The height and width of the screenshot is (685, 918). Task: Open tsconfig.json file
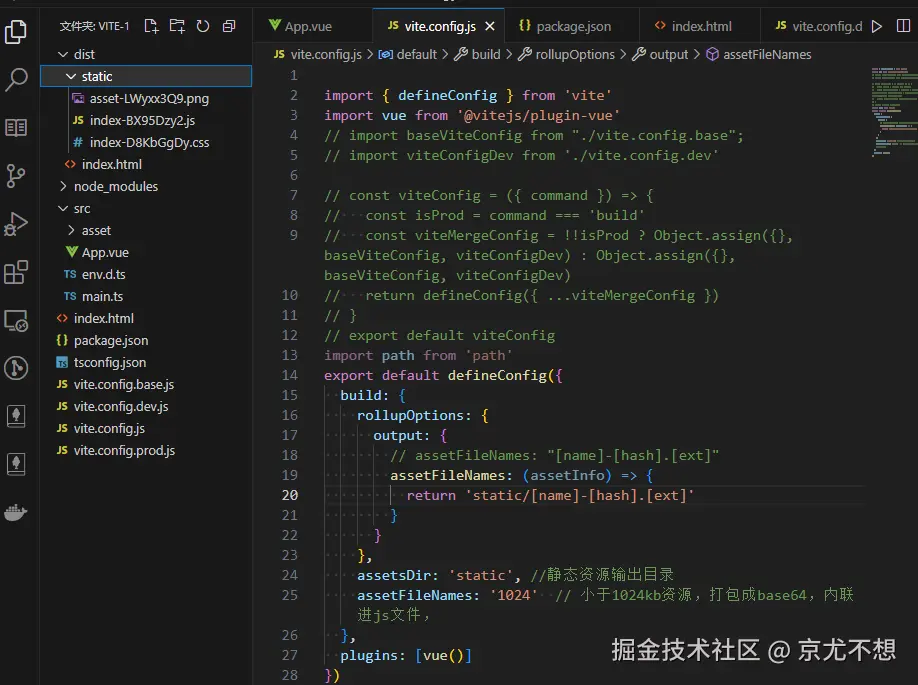pyautogui.click(x=109, y=362)
